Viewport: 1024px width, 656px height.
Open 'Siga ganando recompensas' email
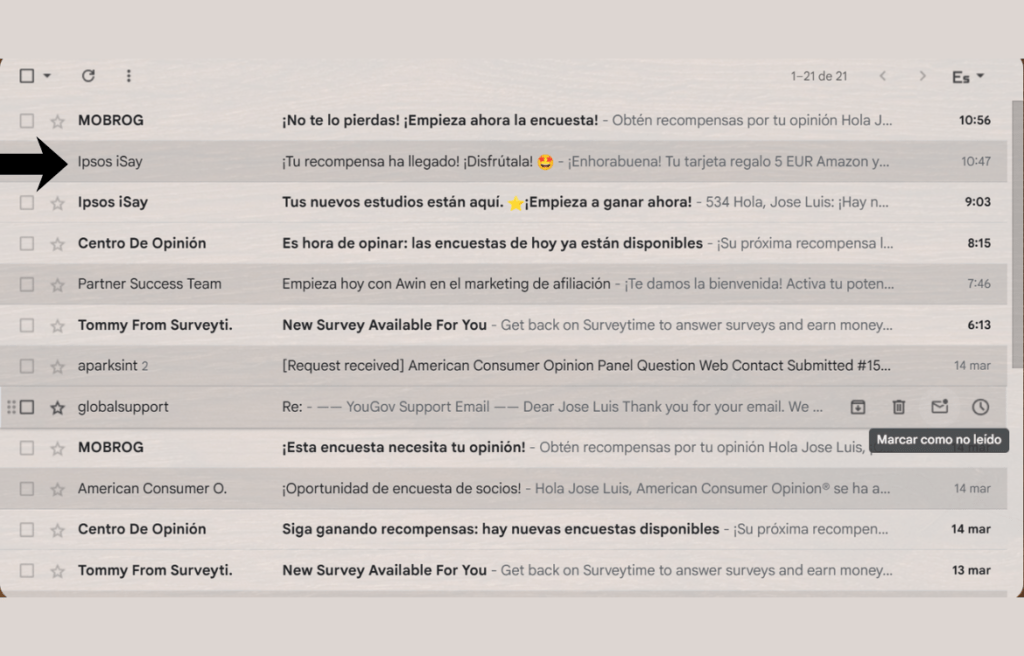pyautogui.click(x=504, y=529)
